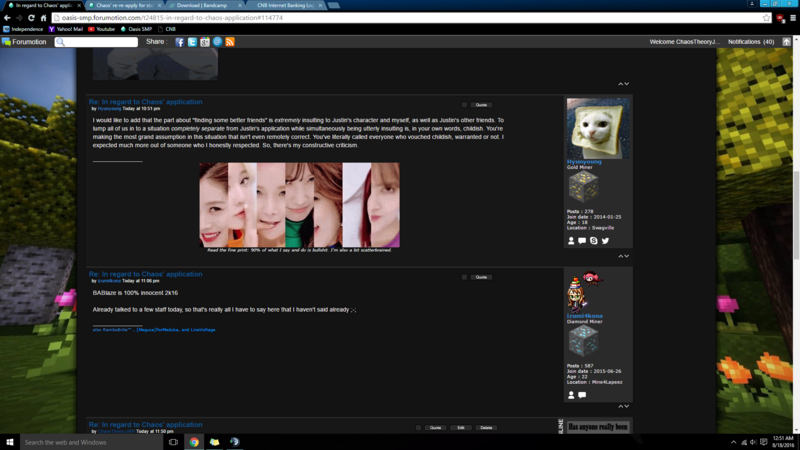This screenshot has width=800, height=450.
Task: Open the Chrome hamburger menu
Action: pyautogui.click(x=793, y=18)
